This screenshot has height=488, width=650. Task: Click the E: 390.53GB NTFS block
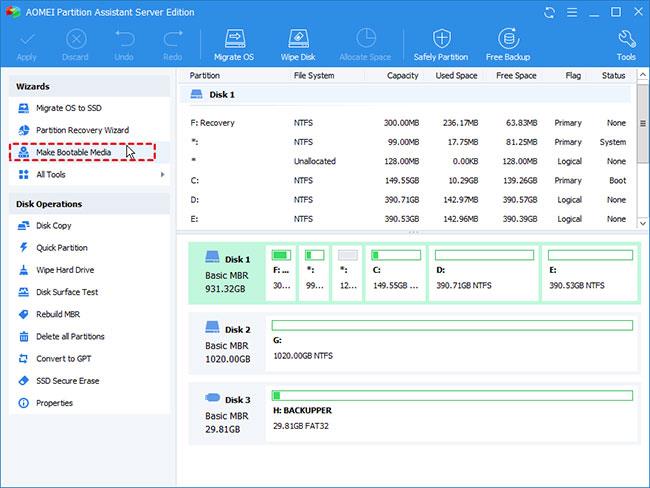(590, 272)
